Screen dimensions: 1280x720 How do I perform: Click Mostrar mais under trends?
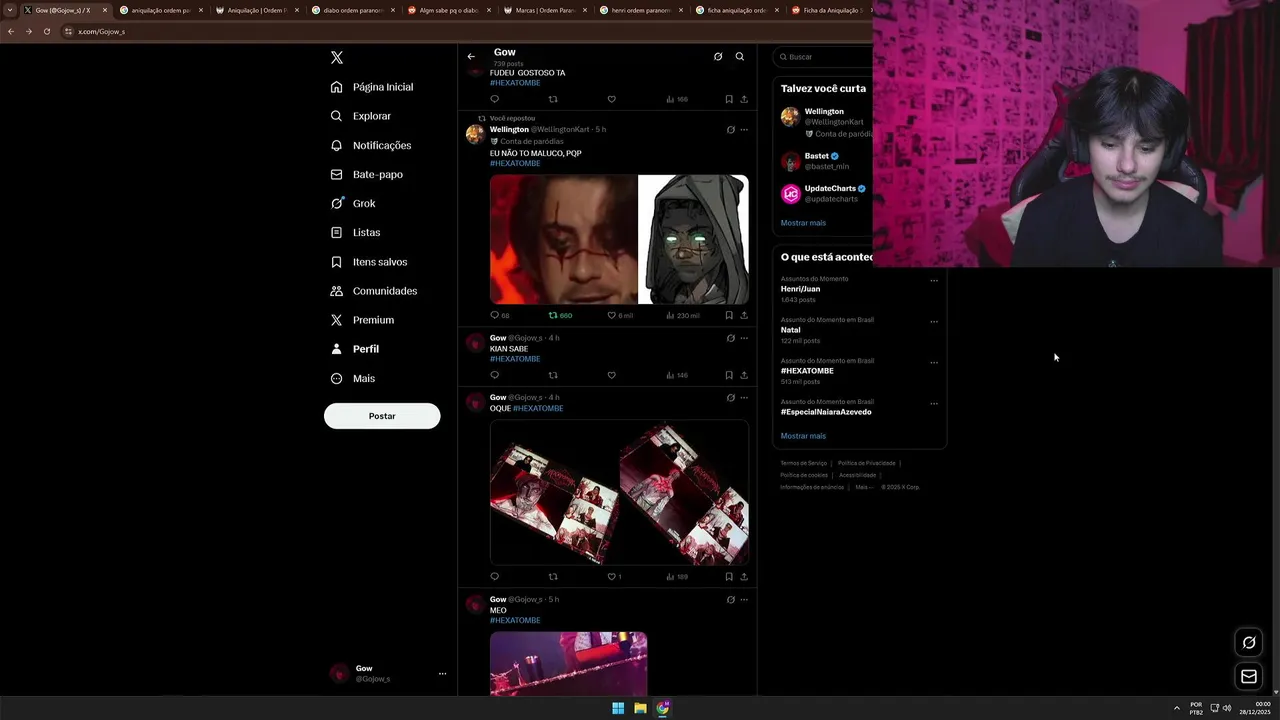pyautogui.click(x=803, y=436)
